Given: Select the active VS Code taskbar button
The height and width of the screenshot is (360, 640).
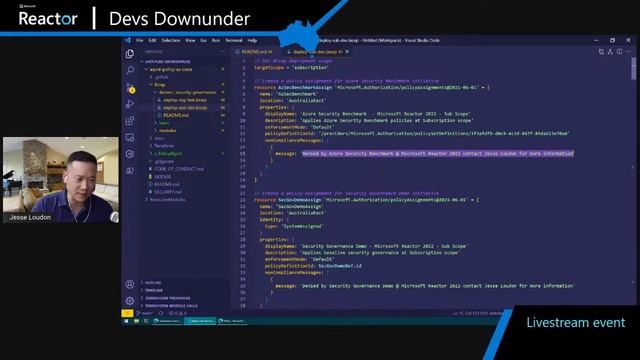Looking at the screenshot, I should (200, 321).
